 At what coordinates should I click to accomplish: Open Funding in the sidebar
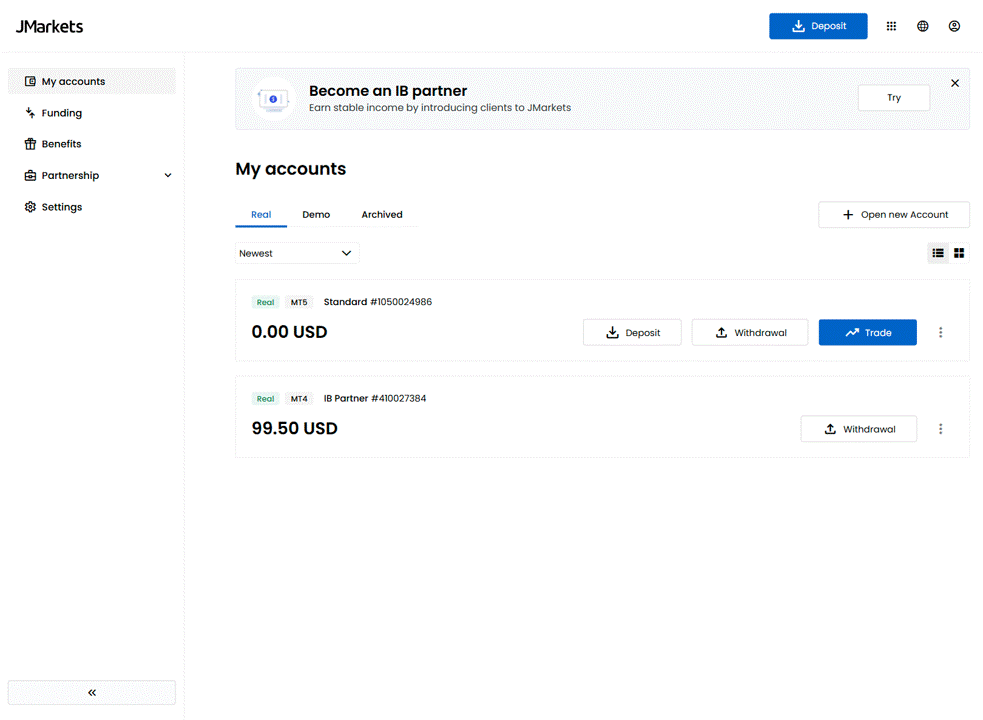tap(92, 113)
